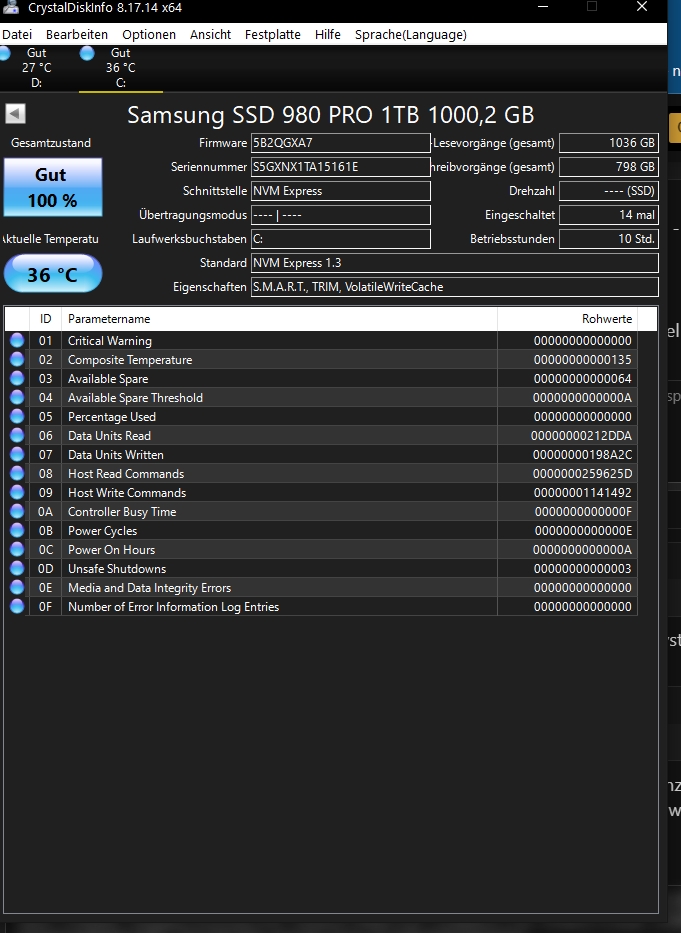Click the status orb for Composite Temperature
The width and height of the screenshot is (681, 933).
click(x=17, y=359)
